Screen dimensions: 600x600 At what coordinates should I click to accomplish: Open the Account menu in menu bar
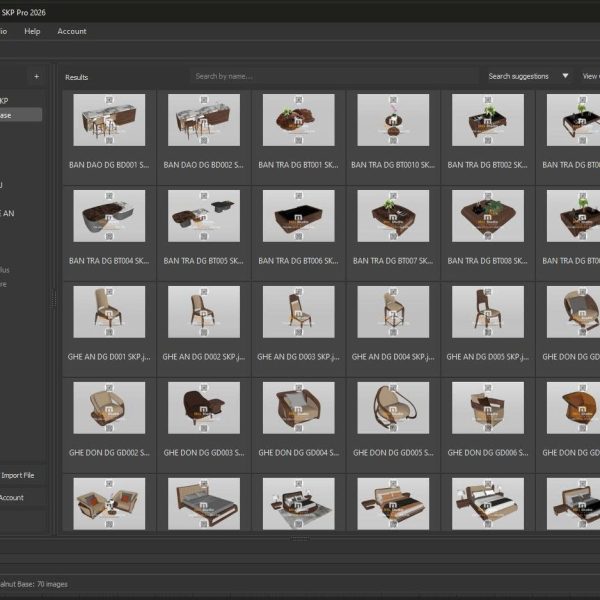[x=72, y=31]
